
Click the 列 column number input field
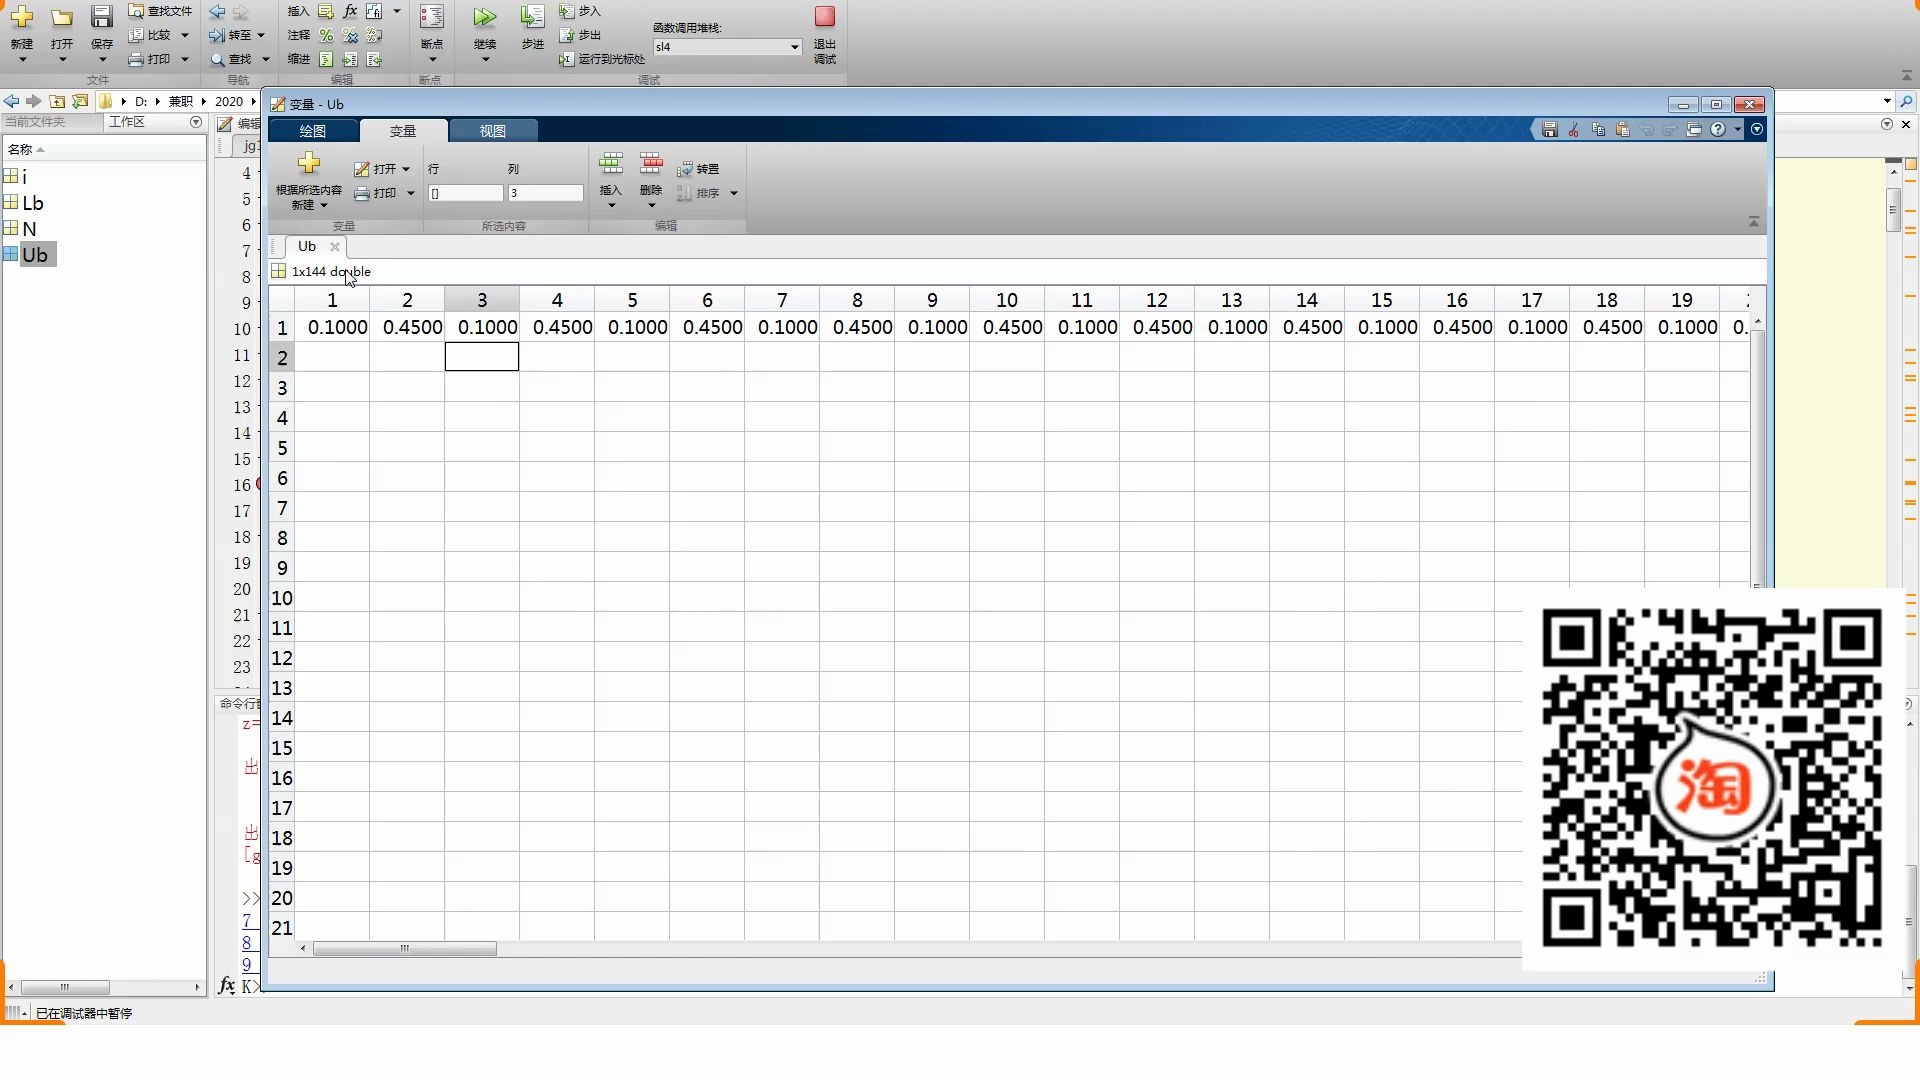click(544, 193)
